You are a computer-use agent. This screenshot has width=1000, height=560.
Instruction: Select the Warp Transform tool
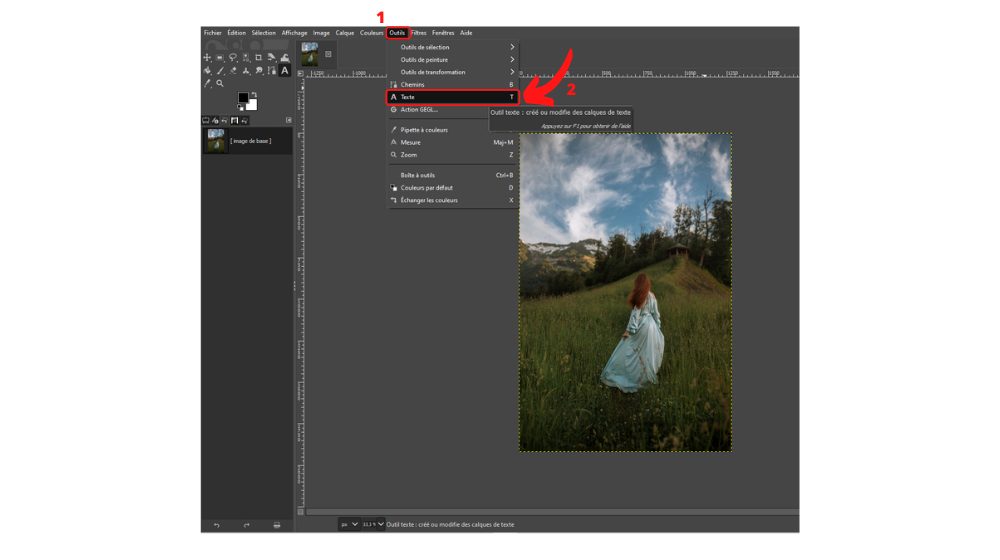(285, 57)
